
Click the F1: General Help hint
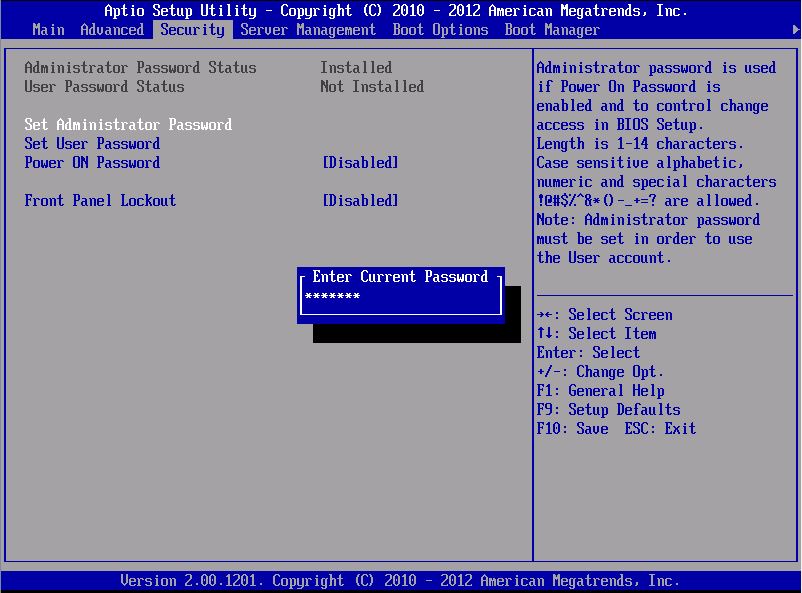pos(600,391)
